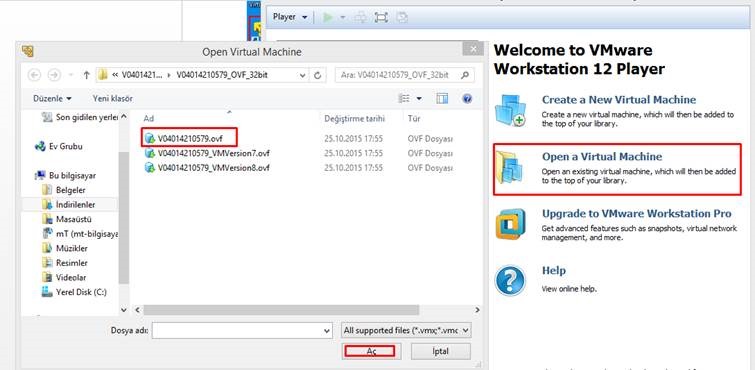This screenshot has width=755, height=370.
Task: Click the Forward navigation arrow in dialog
Action: (54, 75)
